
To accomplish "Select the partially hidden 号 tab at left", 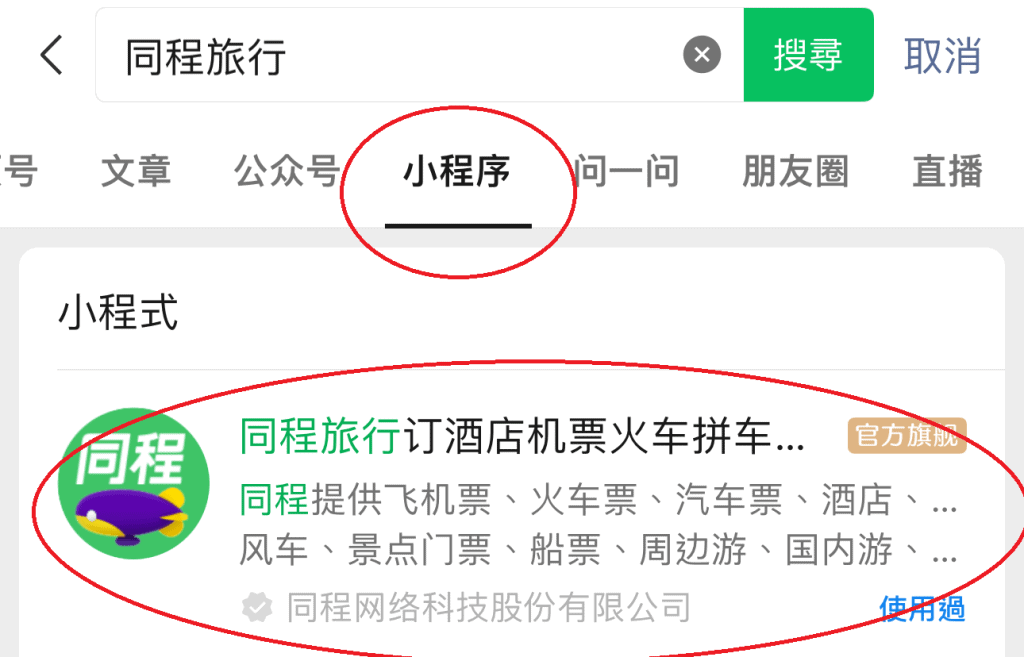I will tap(18, 171).
